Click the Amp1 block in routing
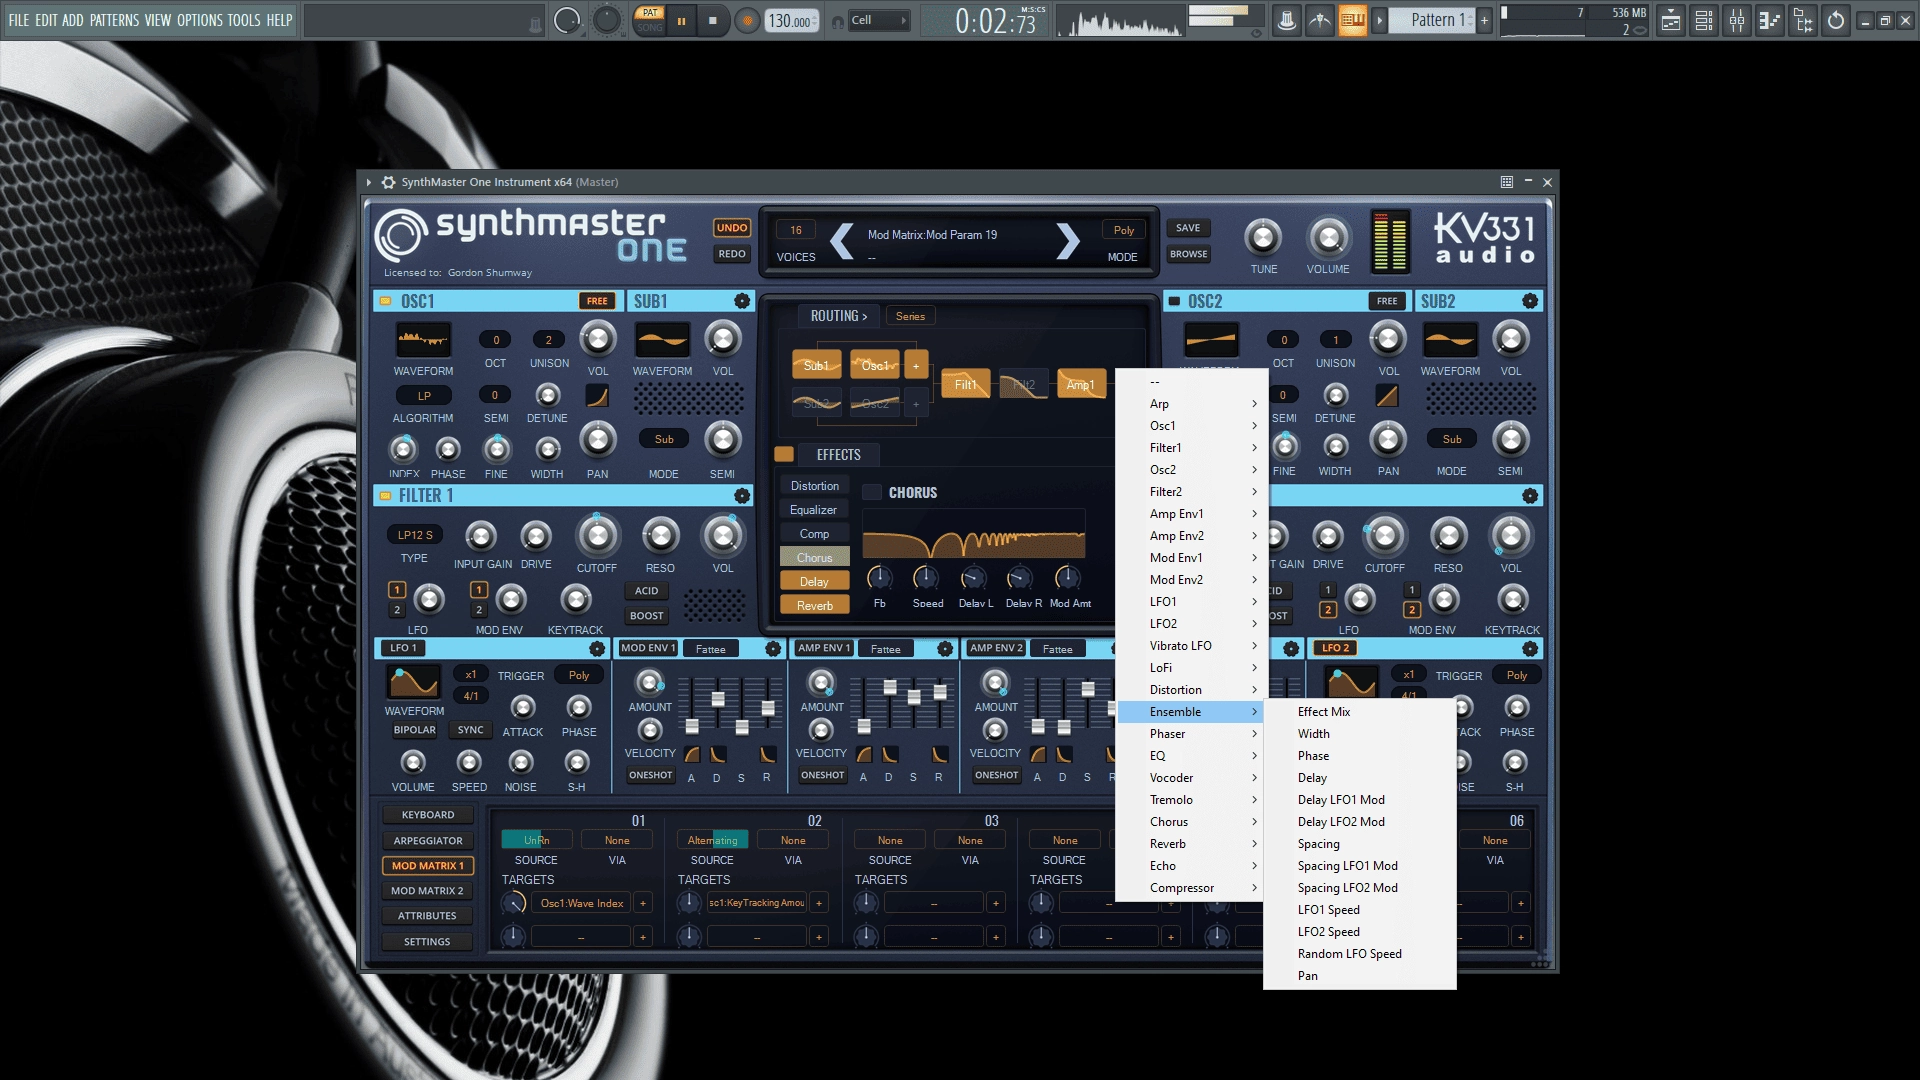The height and width of the screenshot is (1080, 1920). [1081, 384]
